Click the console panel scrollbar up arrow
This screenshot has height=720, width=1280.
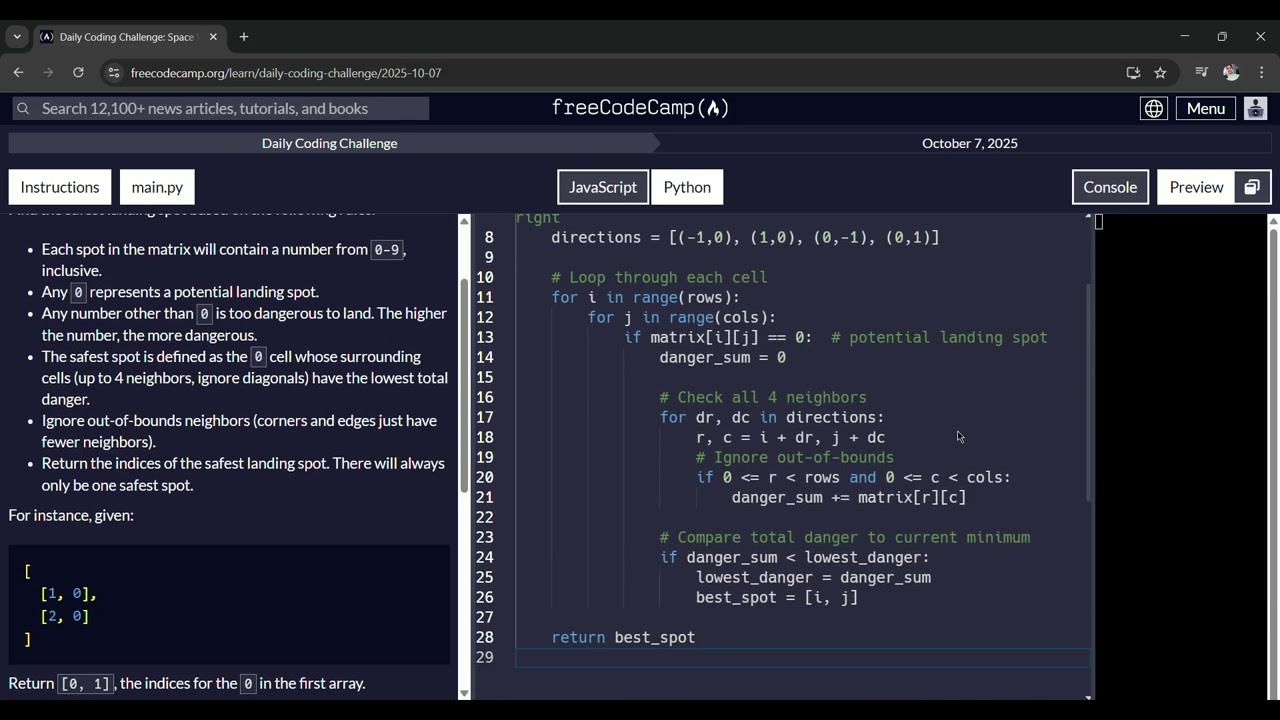coord(1273,220)
